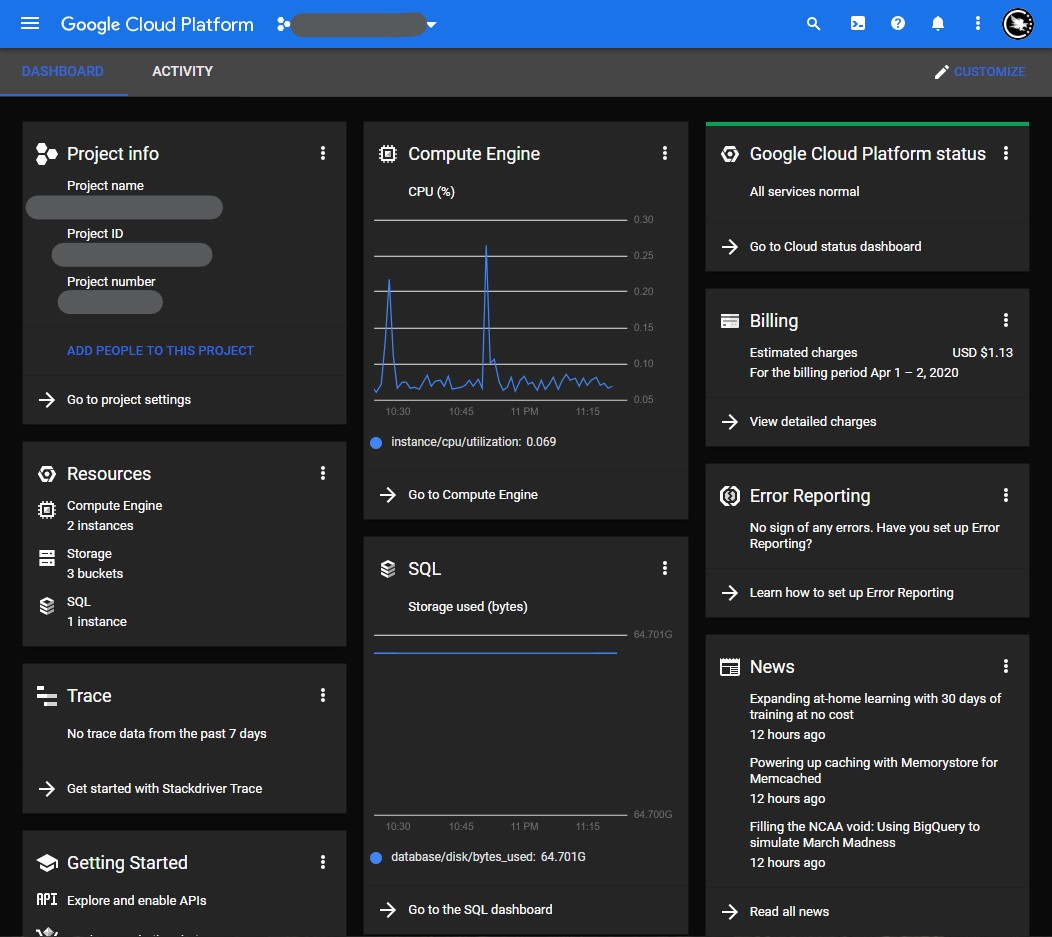This screenshot has width=1052, height=937.
Task: Click the SQL storage used chart line
Action: [495, 653]
